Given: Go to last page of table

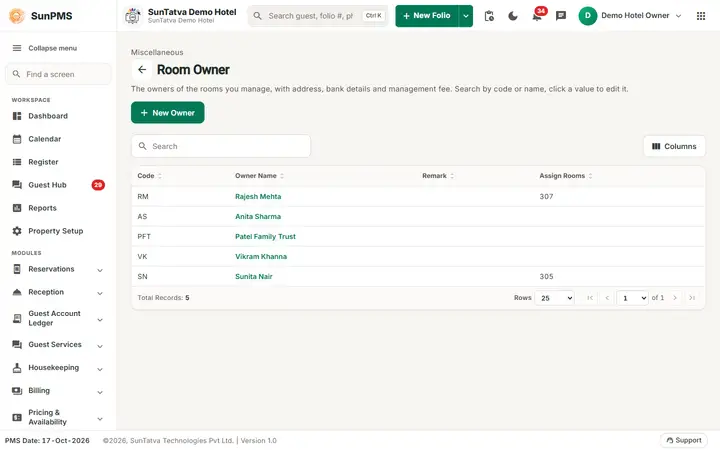Looking at the screenshot, I should tap(692, 298).
